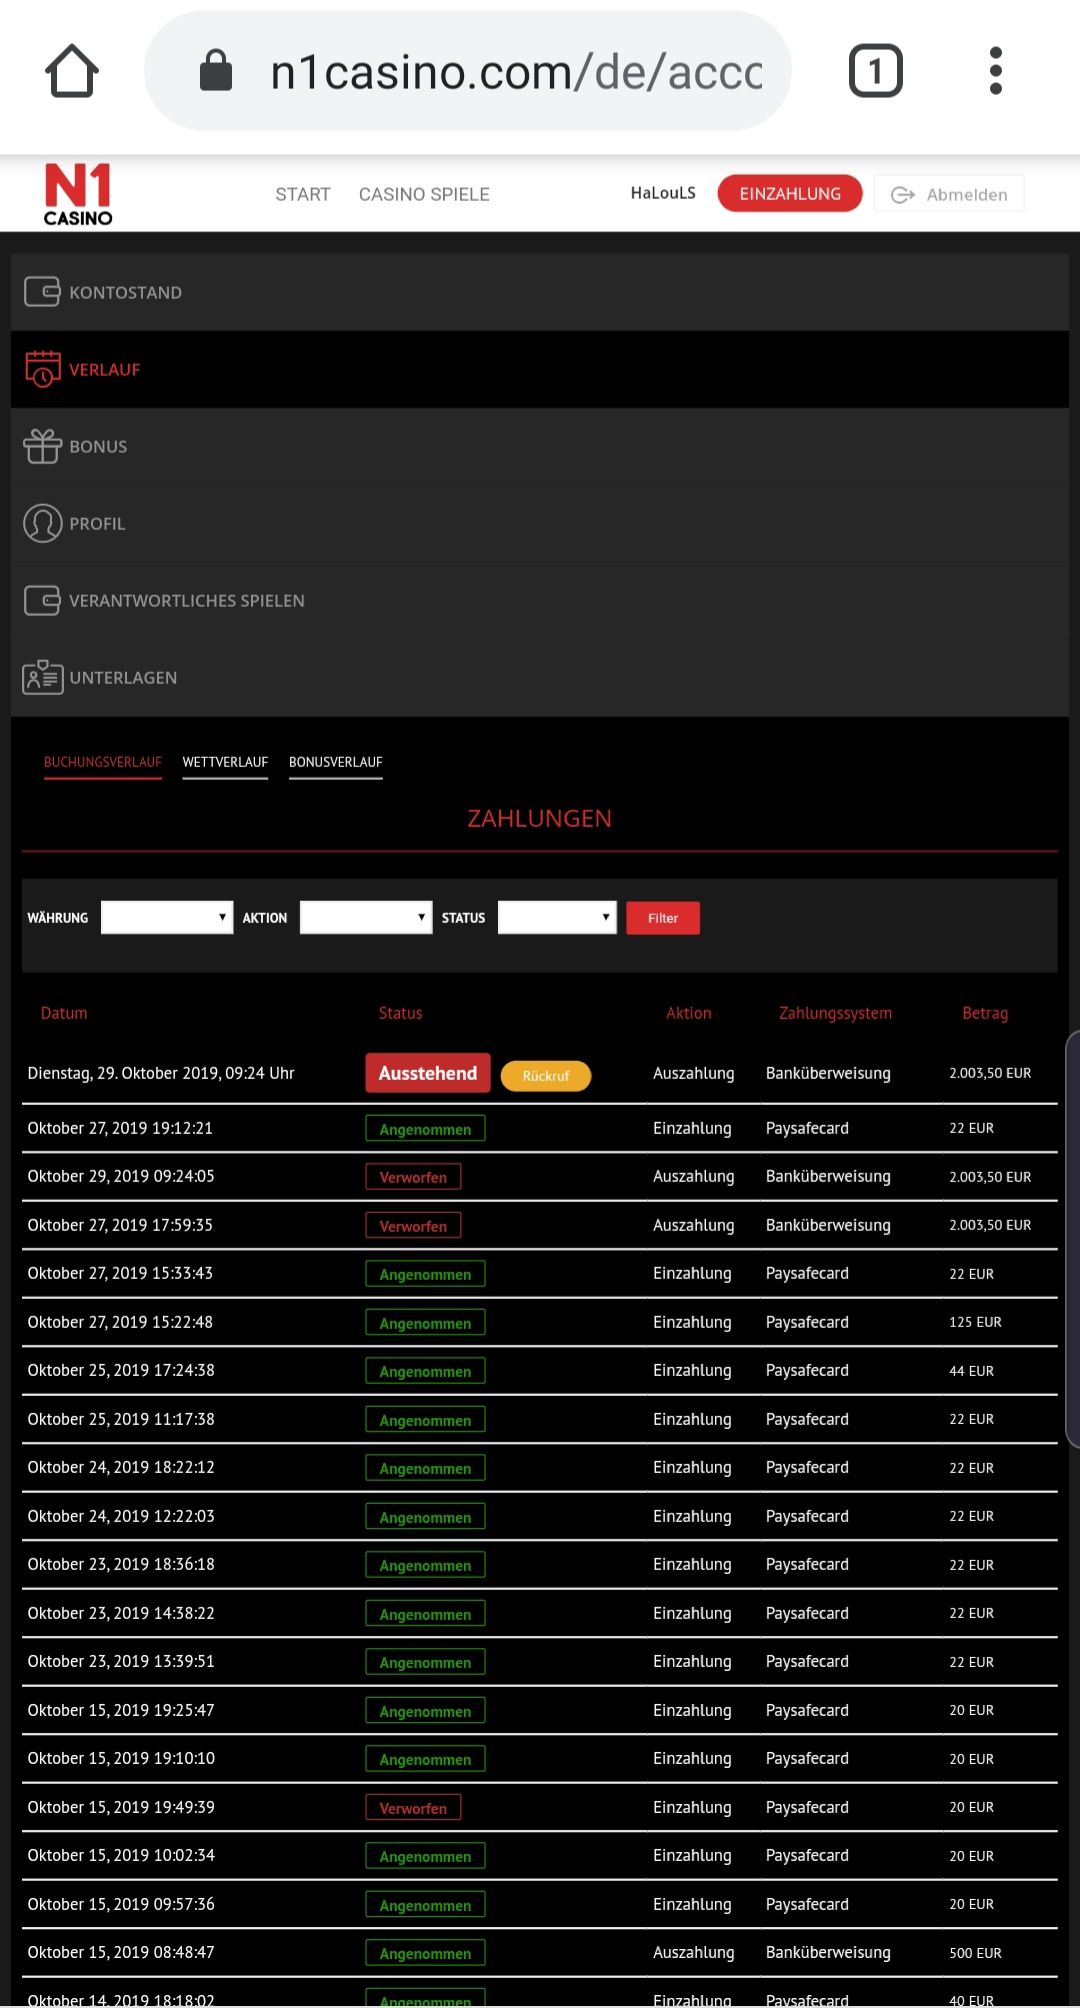The image size is (1080, 2008).
Task: Click the '500 EUR' amount
Action: click(x=975, y=1953)
